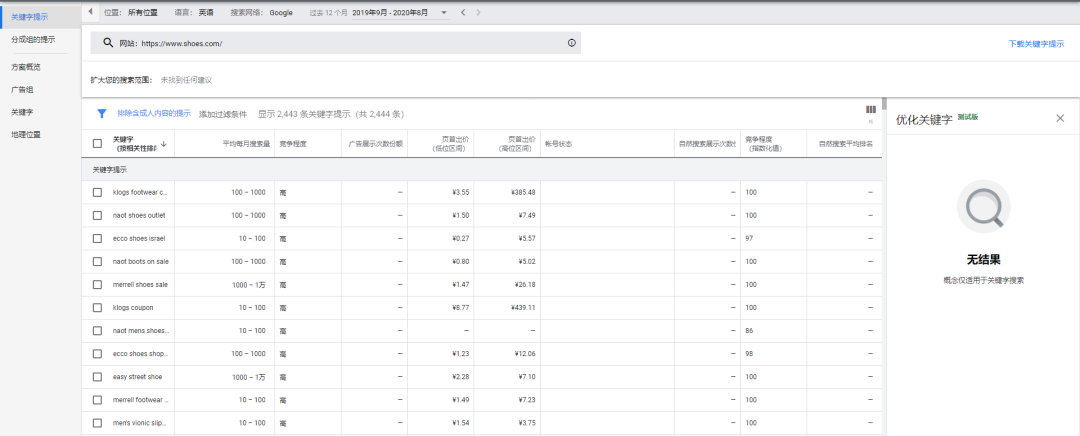Screen dimensions: 1080x436
Task: Click 排除含成人内容的提示 filter link
Action: 154,113
